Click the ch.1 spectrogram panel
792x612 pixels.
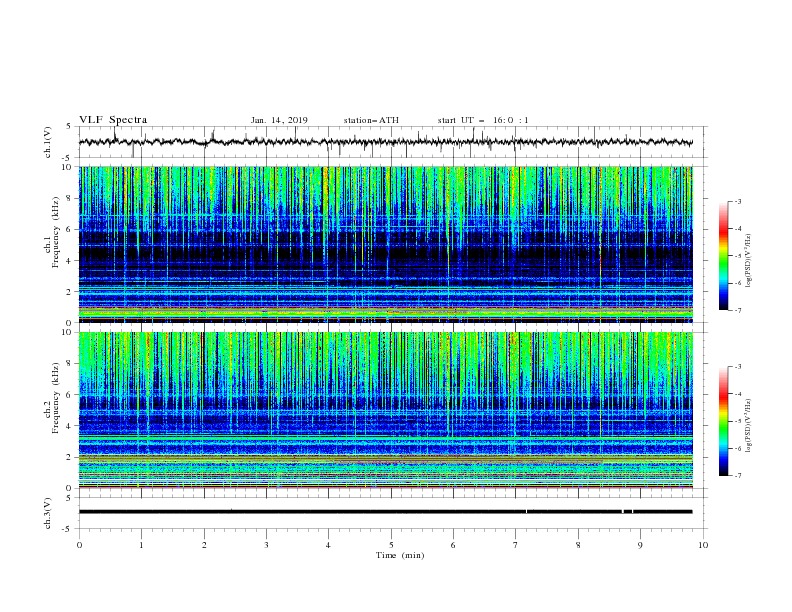tap(385, 244)
